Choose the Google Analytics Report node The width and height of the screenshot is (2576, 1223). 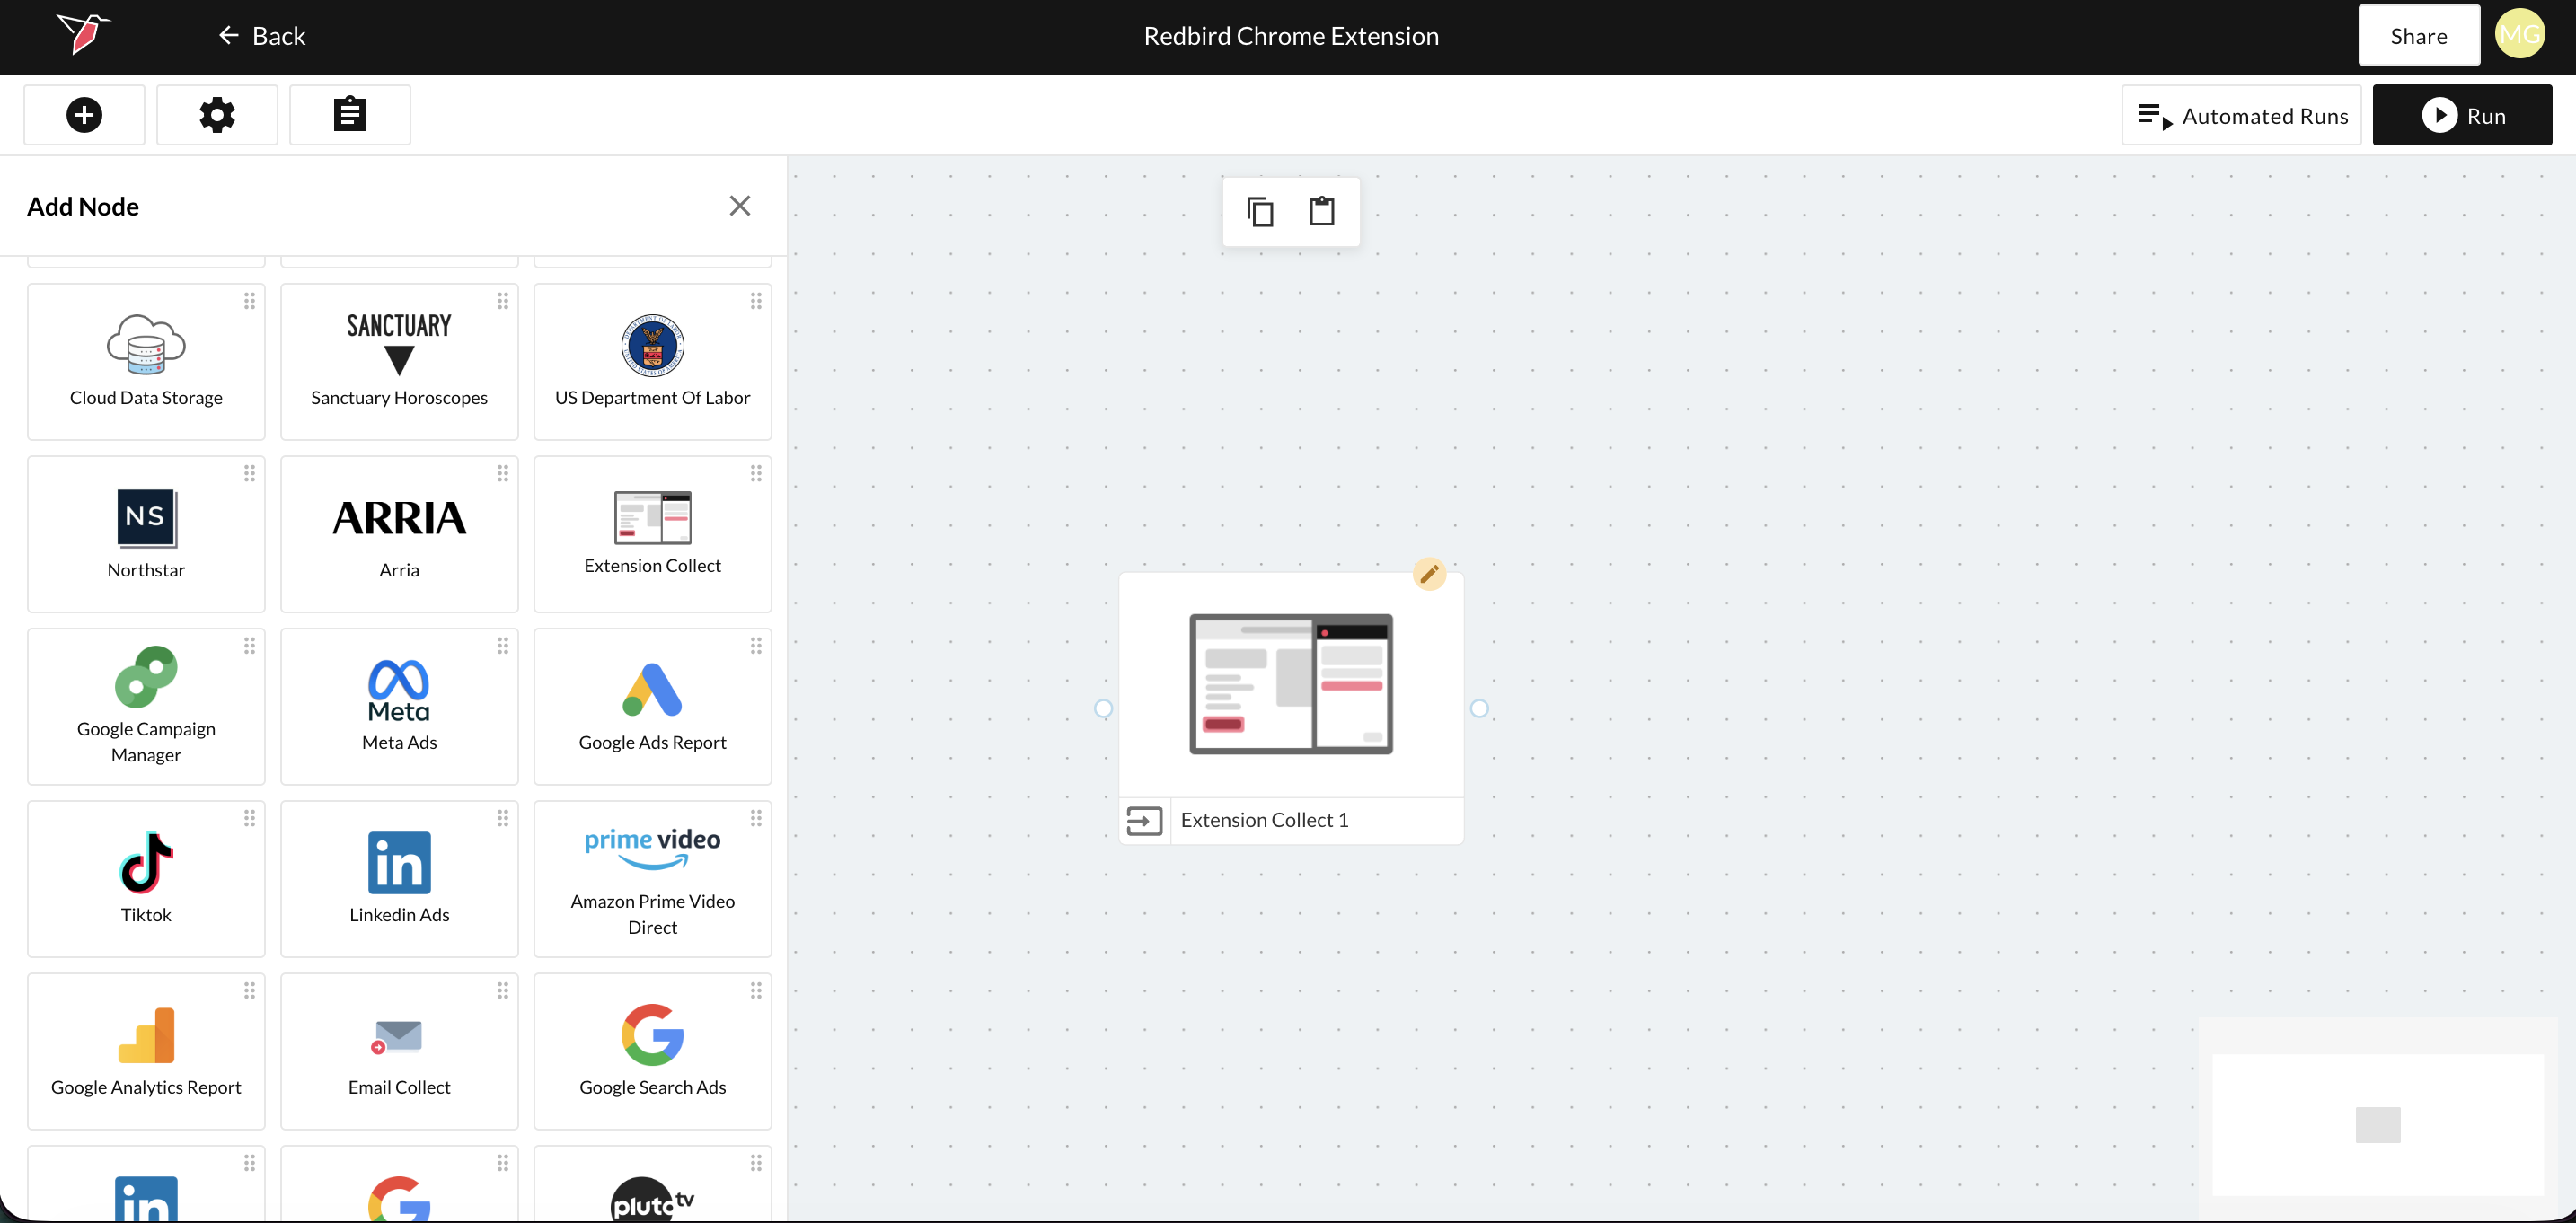[x=146, y=1051]
